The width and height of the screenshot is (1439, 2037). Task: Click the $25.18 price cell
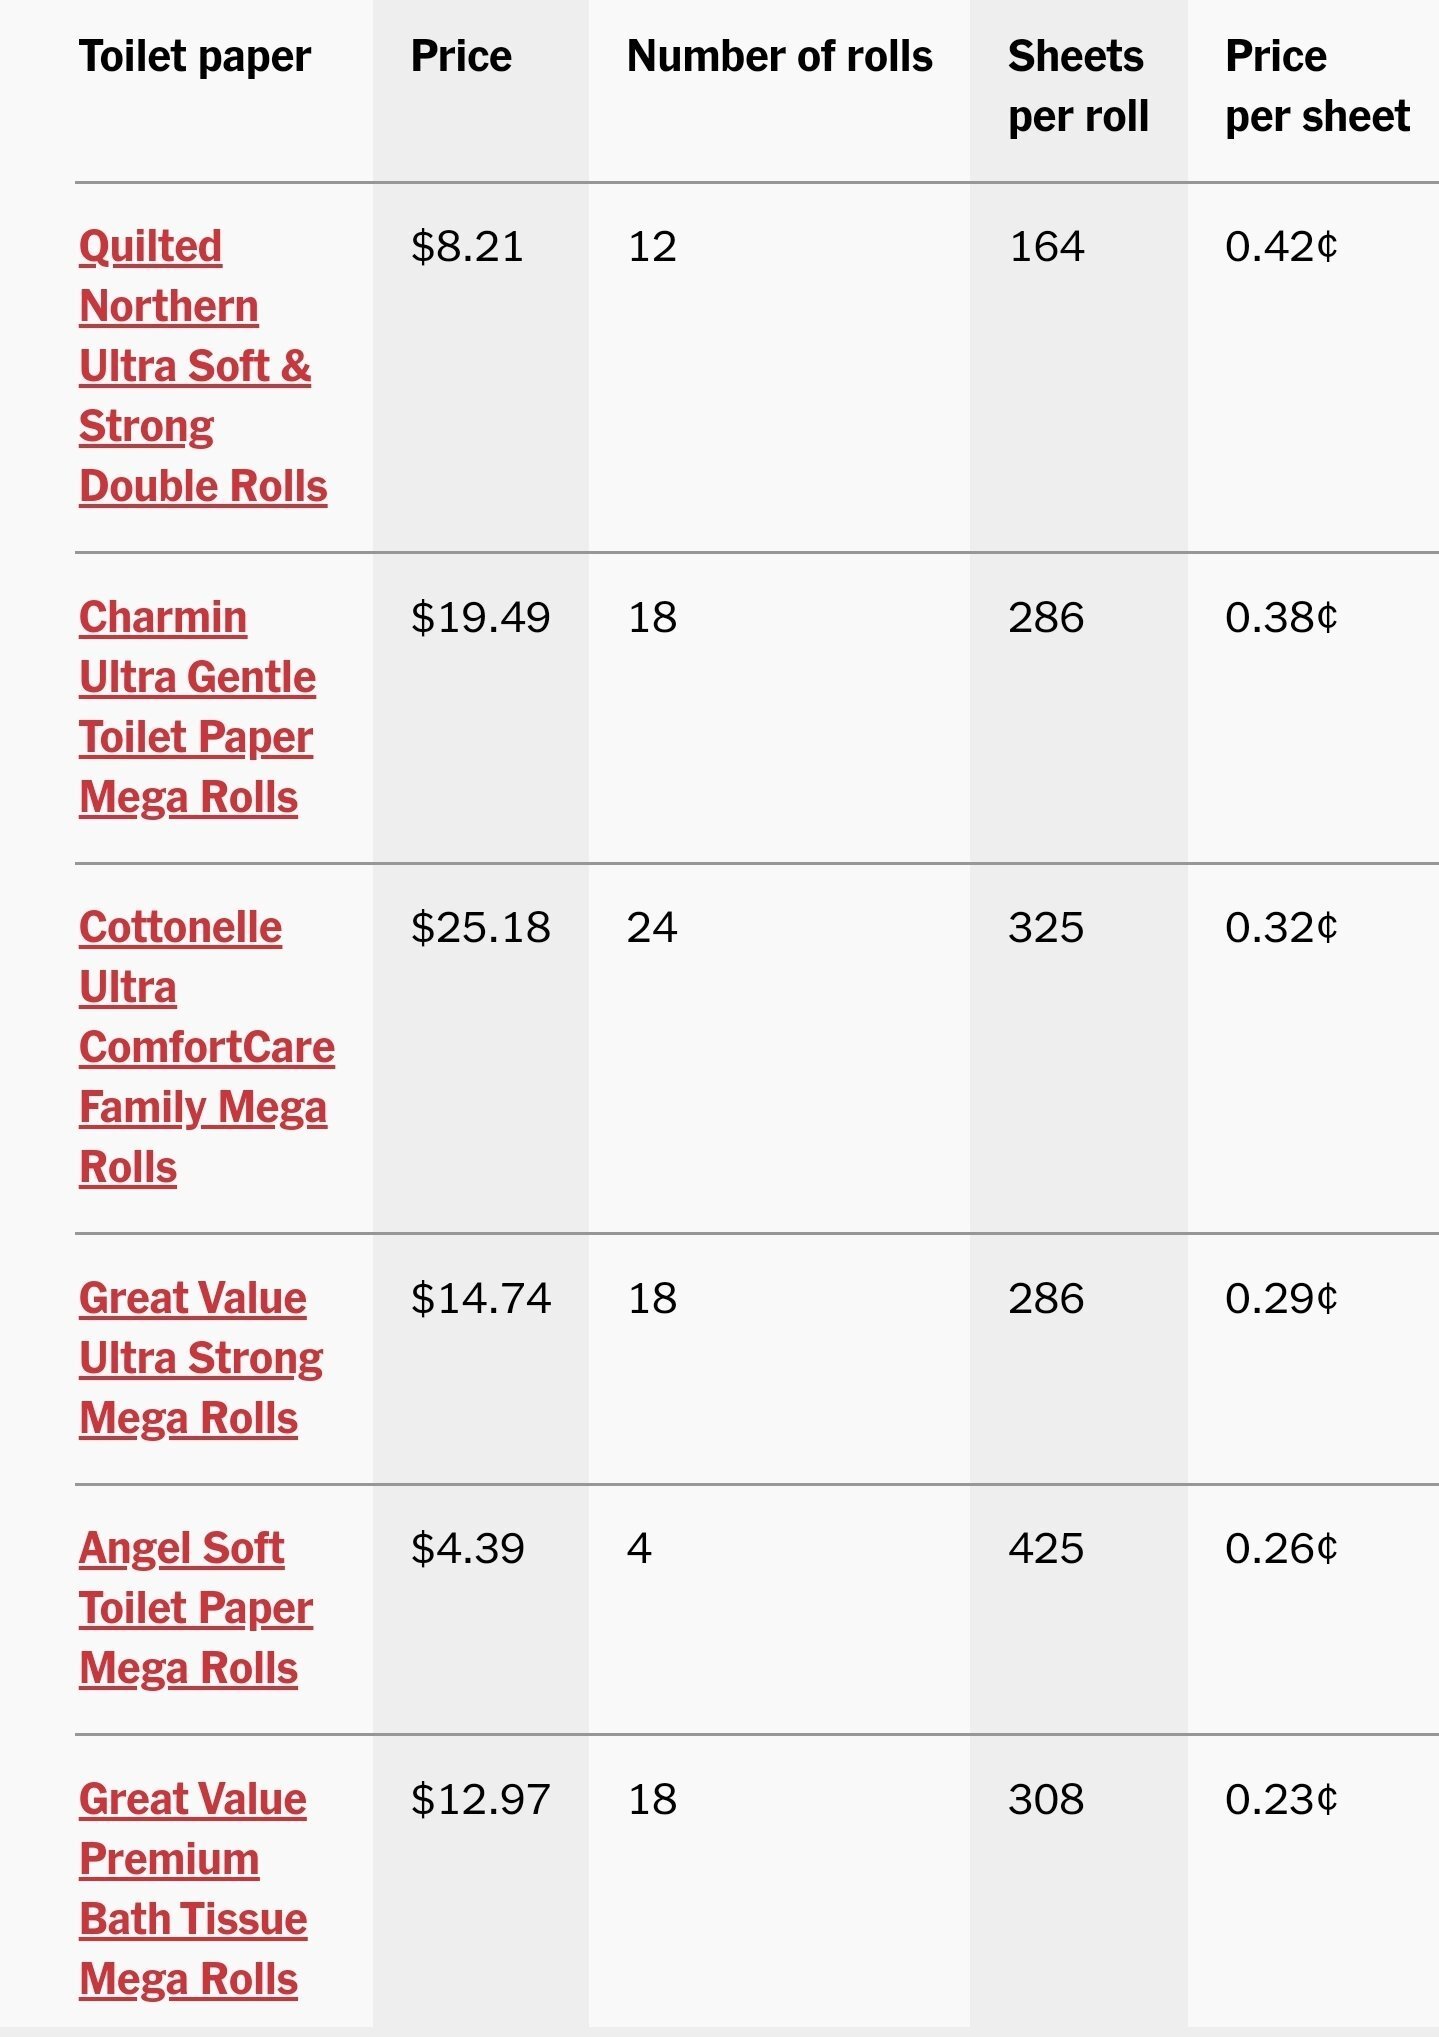(x=480, y=928)
